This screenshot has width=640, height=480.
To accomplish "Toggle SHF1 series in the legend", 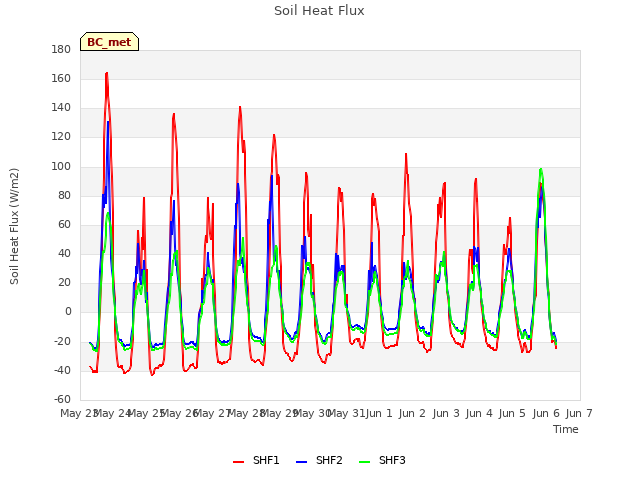I will [256, 460].
